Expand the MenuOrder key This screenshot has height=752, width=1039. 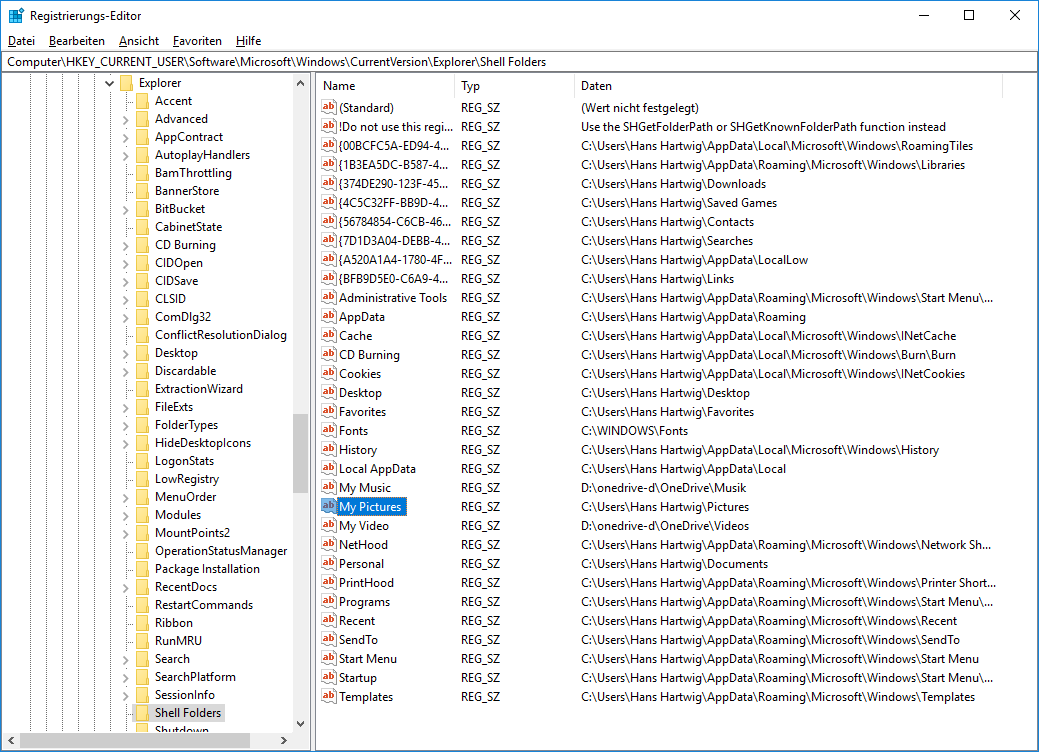point(126,497)
